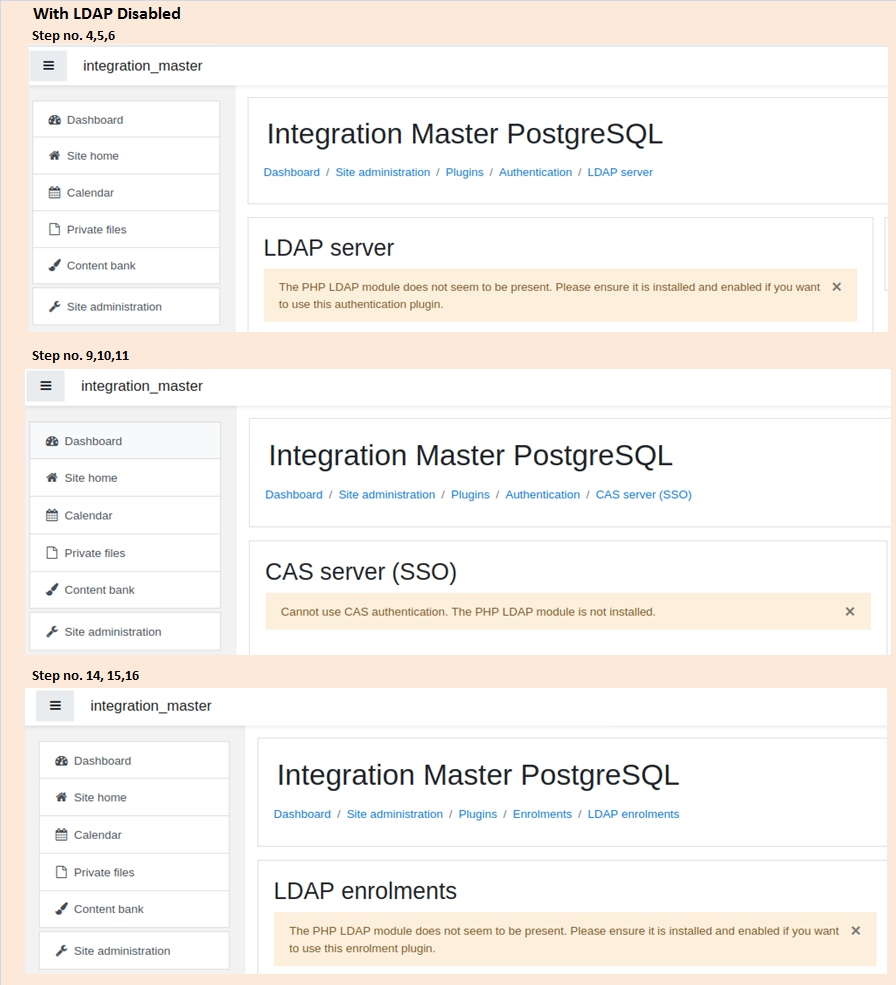The image size is (896, 985).
Task: Click Content bank brush icon in CAS server panel
Action: pyautogui.click(x=52, y=589)
